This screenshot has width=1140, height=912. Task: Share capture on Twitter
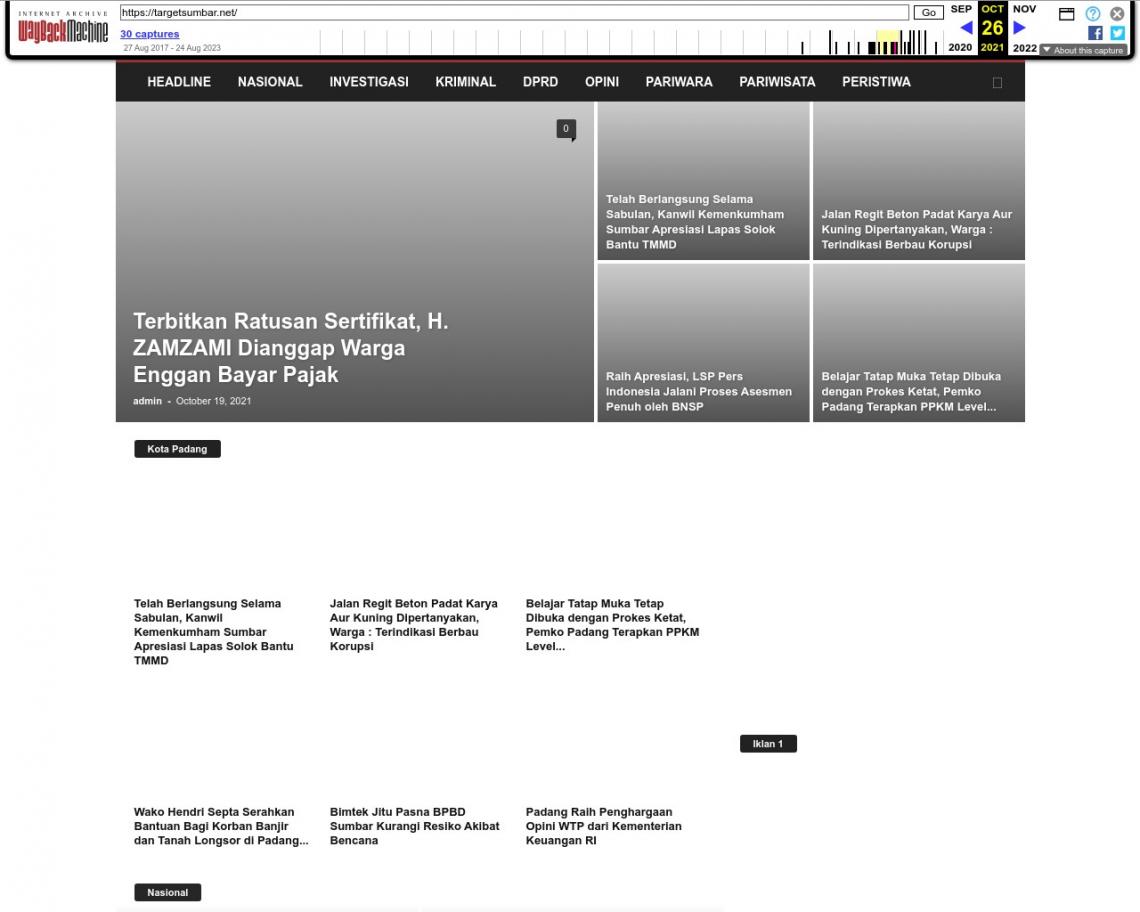pyautogui.click(x=1117, y=33)
